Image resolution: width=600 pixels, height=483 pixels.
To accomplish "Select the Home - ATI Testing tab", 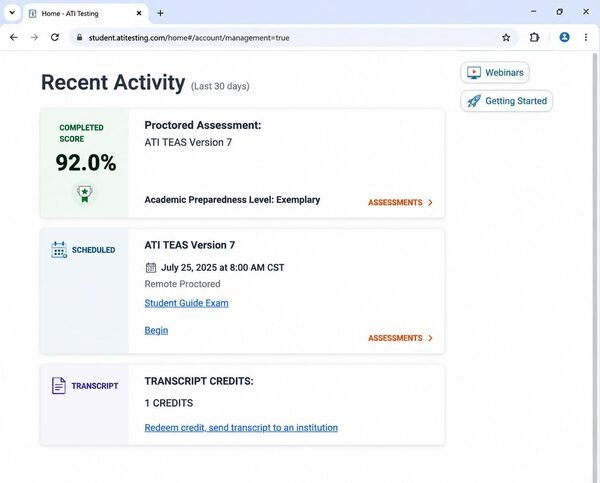I will click(x=86, y=13).
